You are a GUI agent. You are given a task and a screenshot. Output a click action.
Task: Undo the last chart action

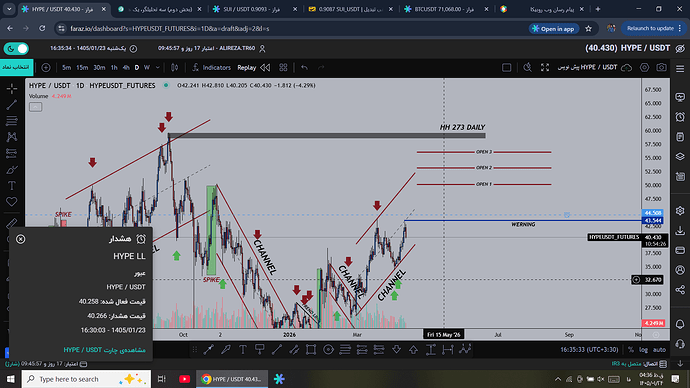pos(304,67)
